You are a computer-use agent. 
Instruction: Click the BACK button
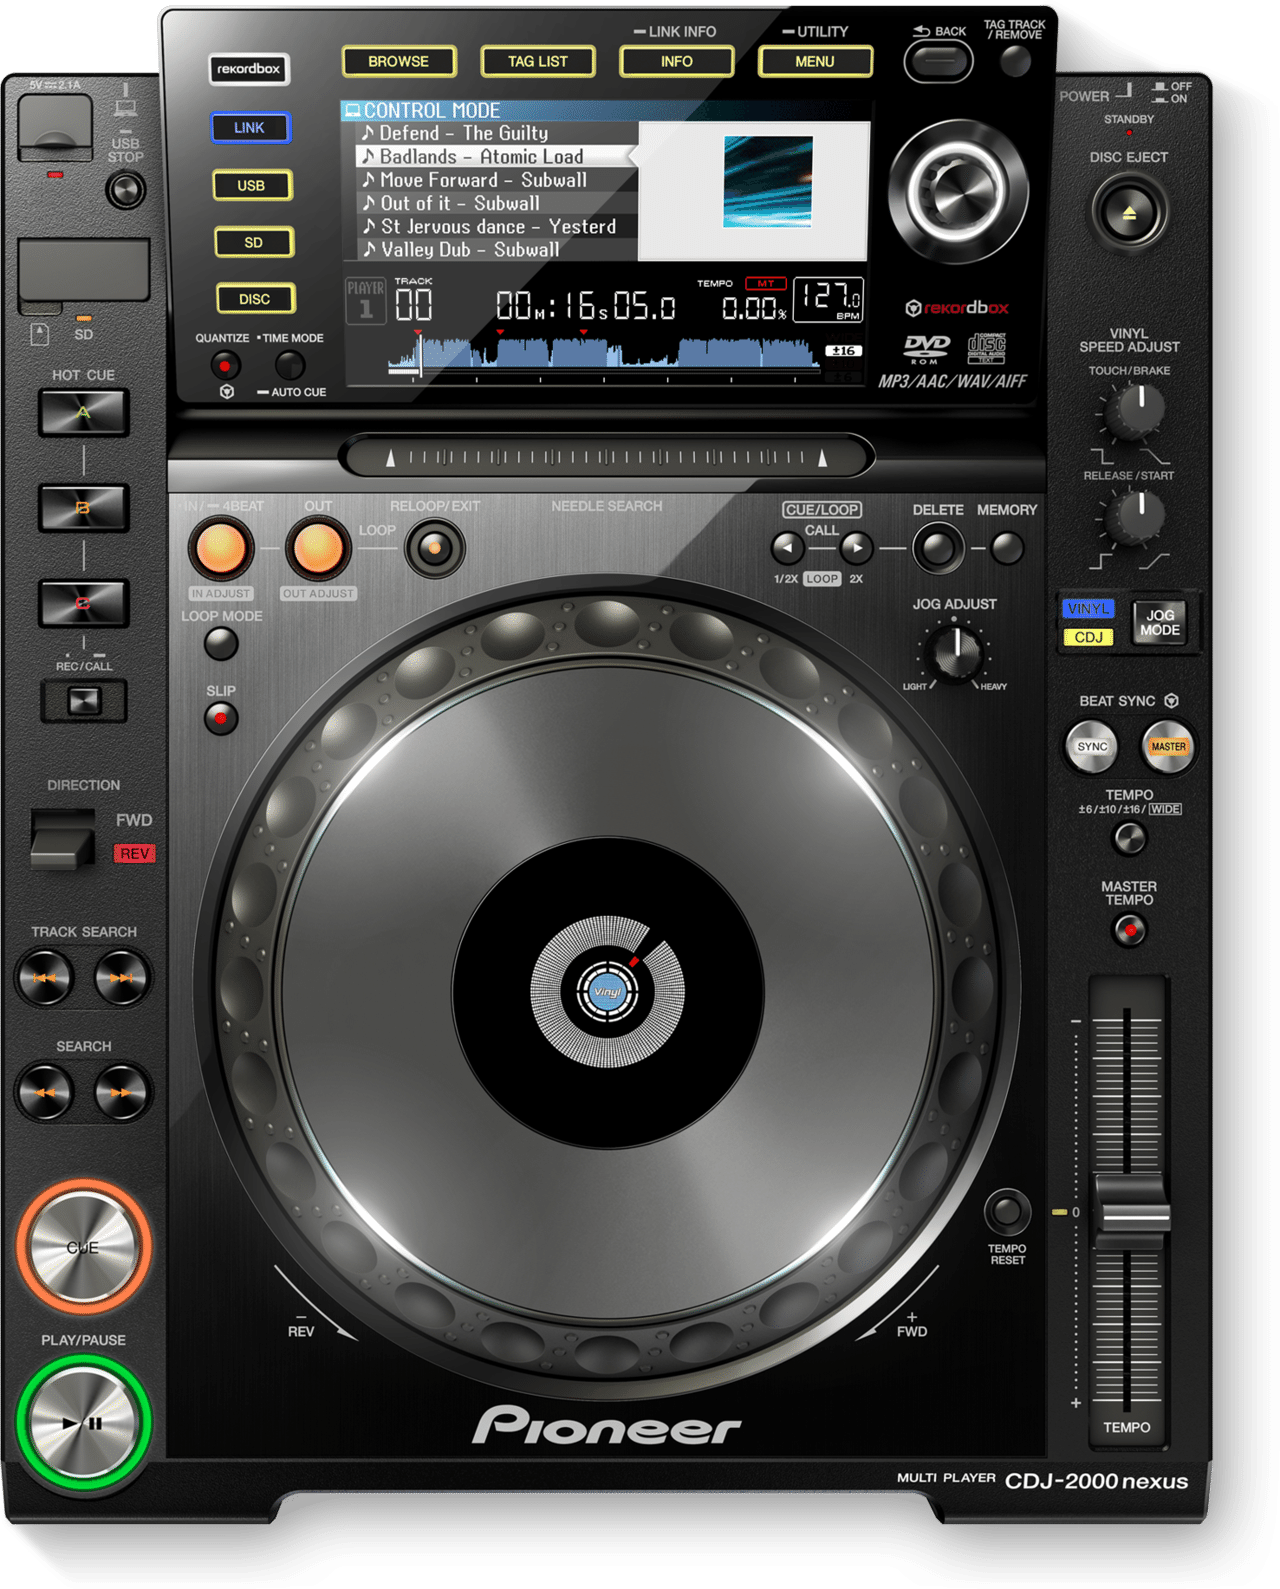point(938,62)
